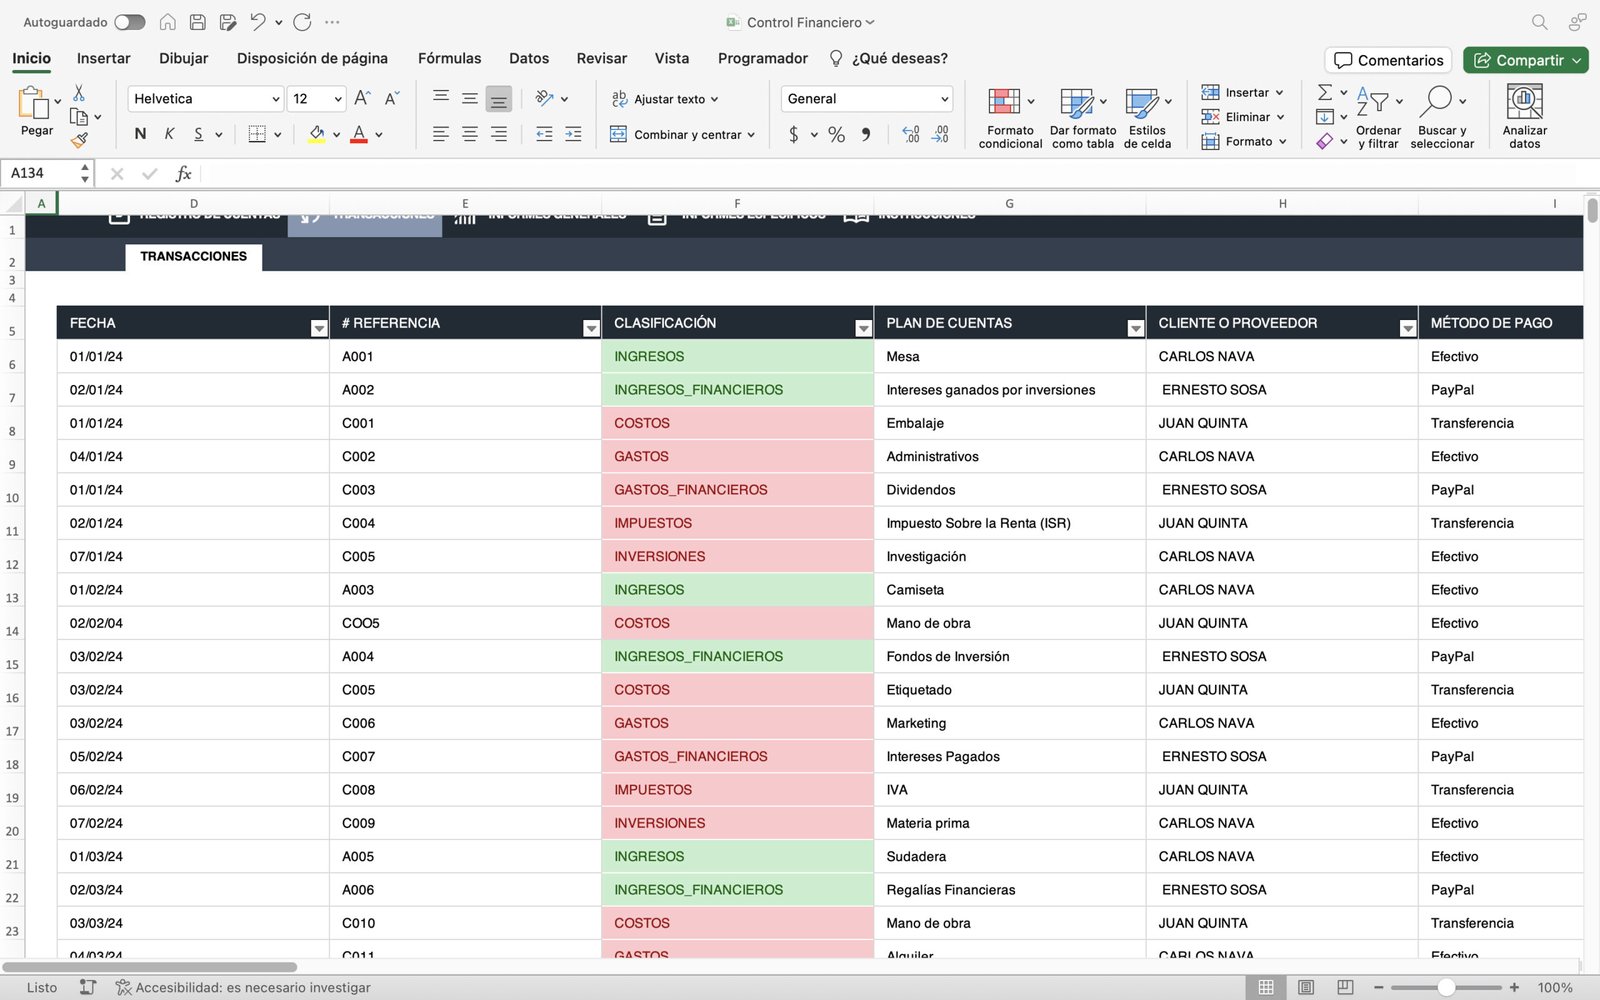This screenshot has height=1000, width=1600.
Task: Open Formato condicional icon
Action: pyautogui.click(x=1004, y=101)
